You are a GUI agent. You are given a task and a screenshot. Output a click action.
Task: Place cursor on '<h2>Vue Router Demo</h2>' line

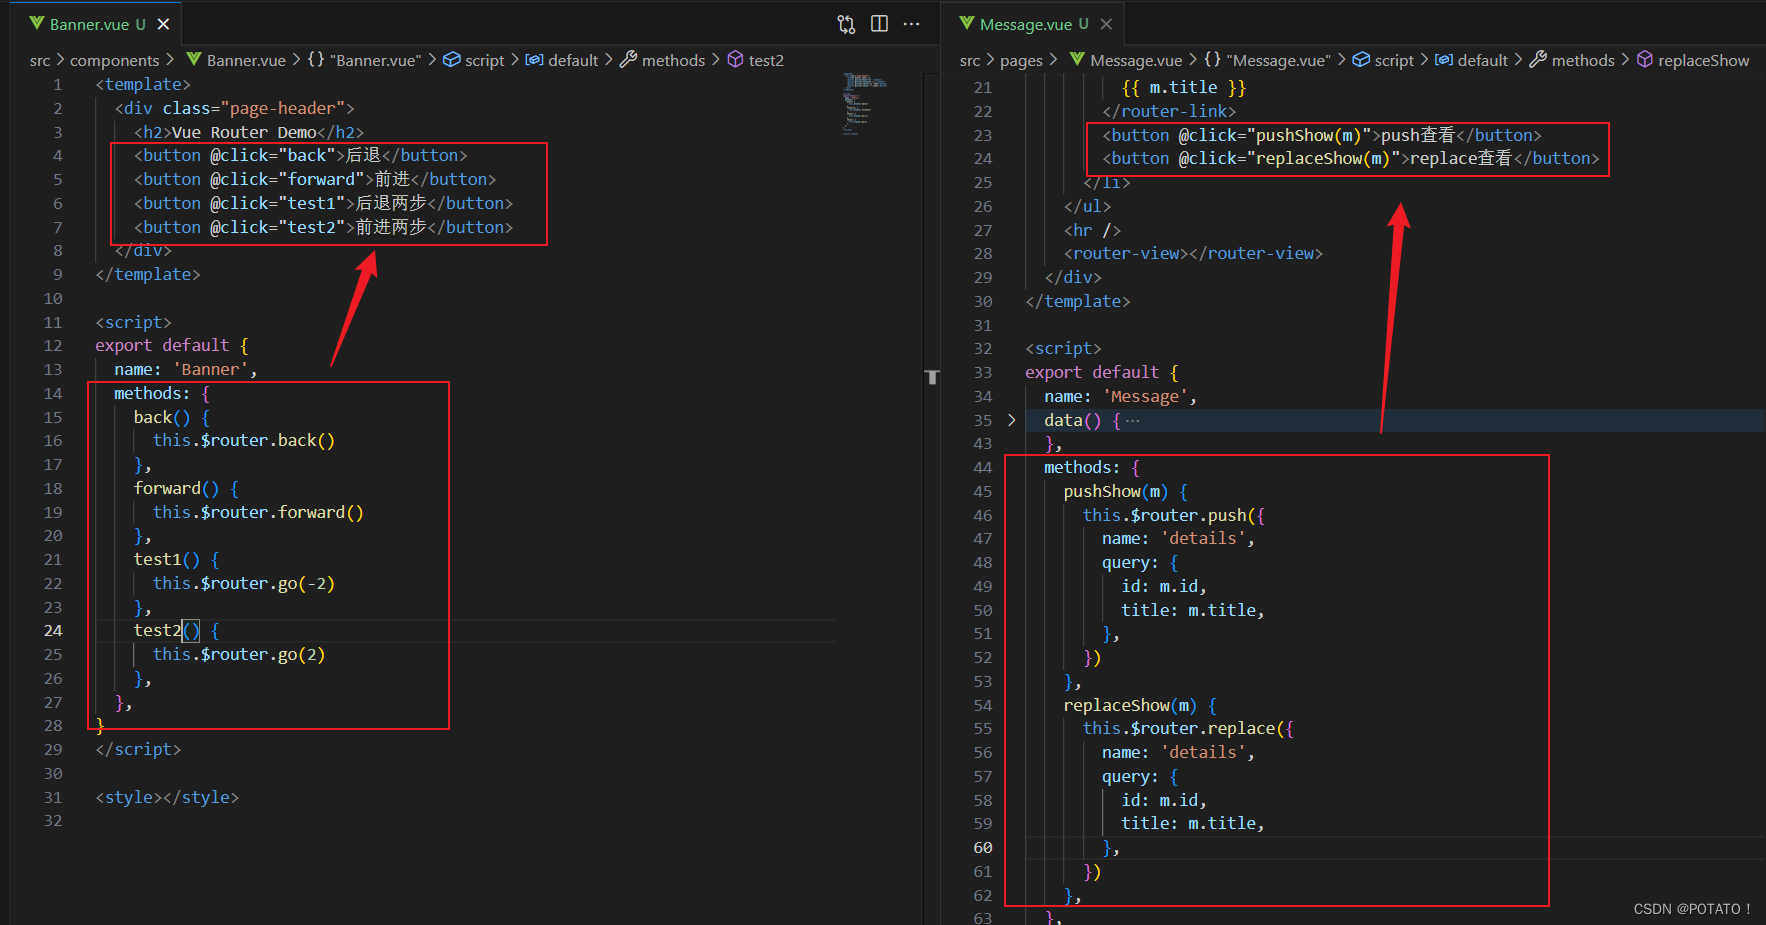249,132
